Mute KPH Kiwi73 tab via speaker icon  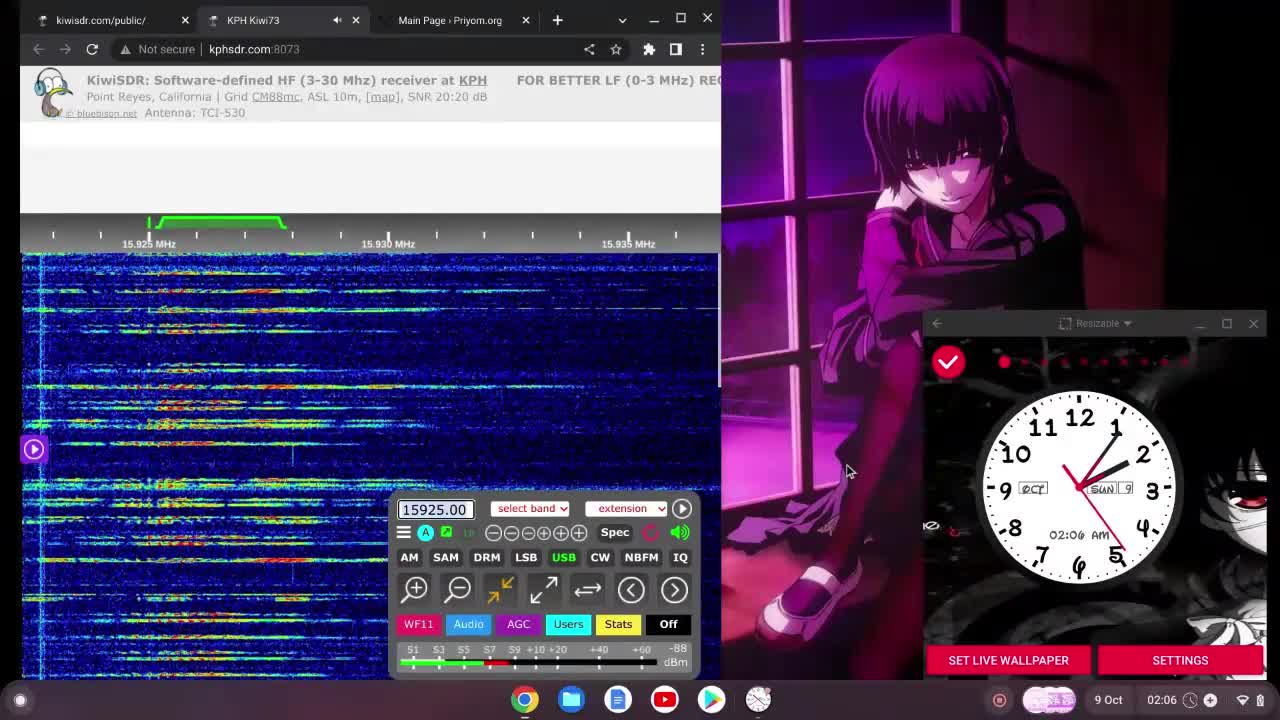[337, 20]
